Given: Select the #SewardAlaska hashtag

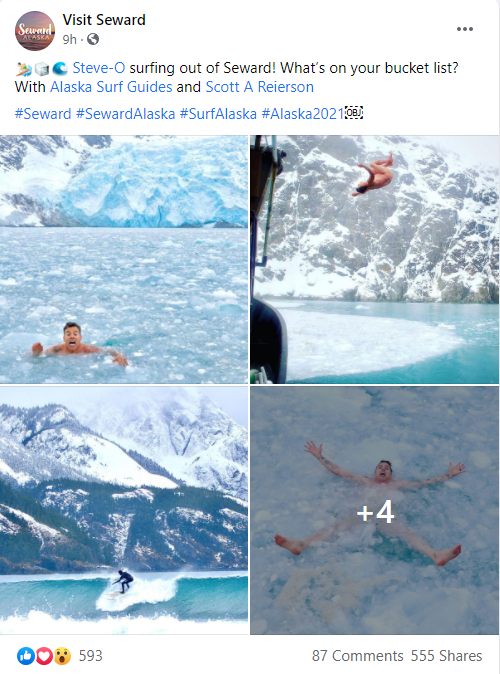Looking at the screenshot, I should [126, 114].
